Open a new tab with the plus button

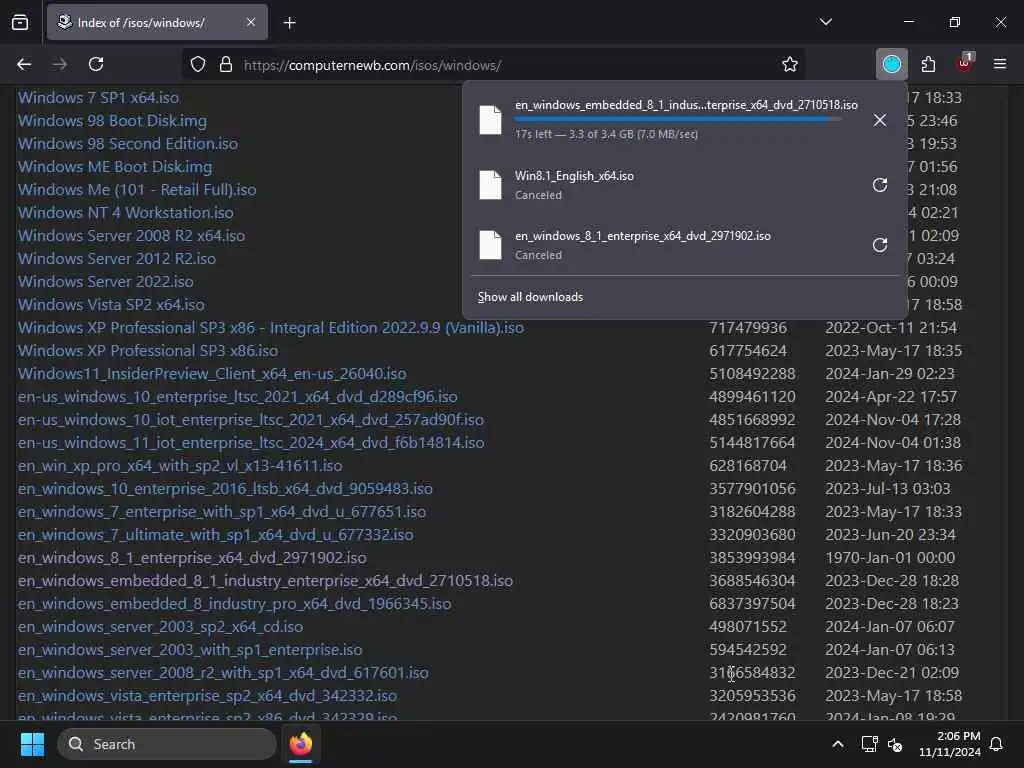click(290, 23)
